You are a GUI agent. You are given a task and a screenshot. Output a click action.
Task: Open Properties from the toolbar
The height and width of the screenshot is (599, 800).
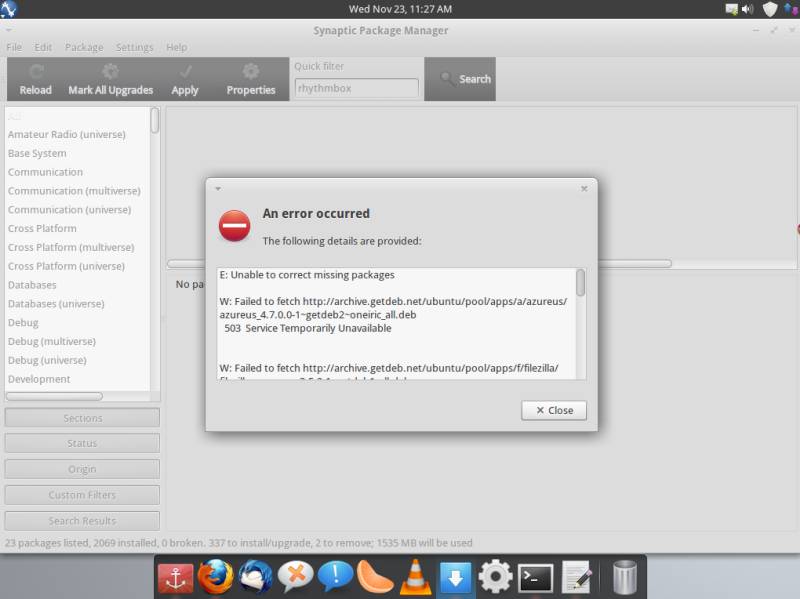251,80
